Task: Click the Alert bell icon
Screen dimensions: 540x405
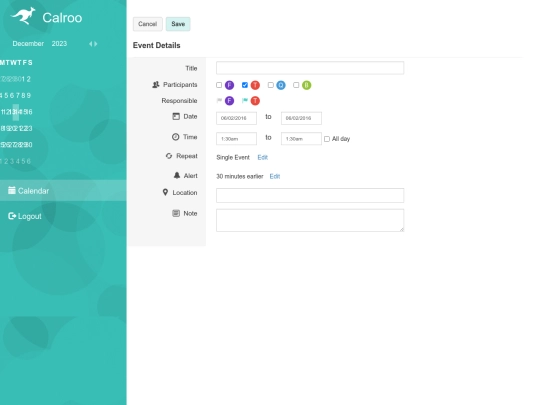Action: pos(177,175)
